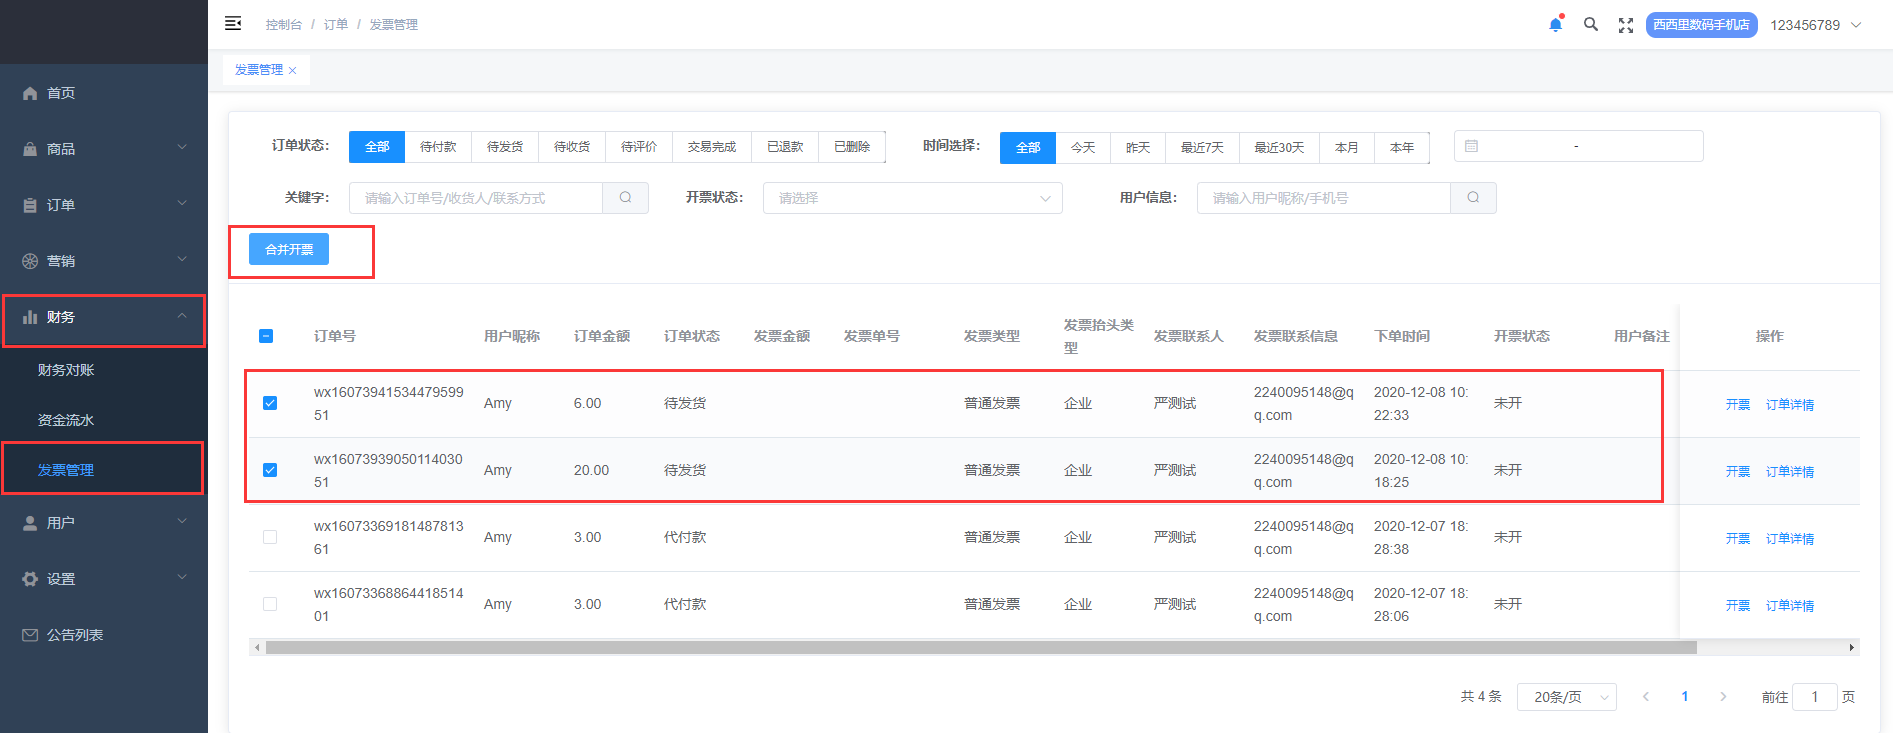This screenshot has height=733, width=1893.
Task: Click the keyword search magnifier button
Action: point(625,198)
